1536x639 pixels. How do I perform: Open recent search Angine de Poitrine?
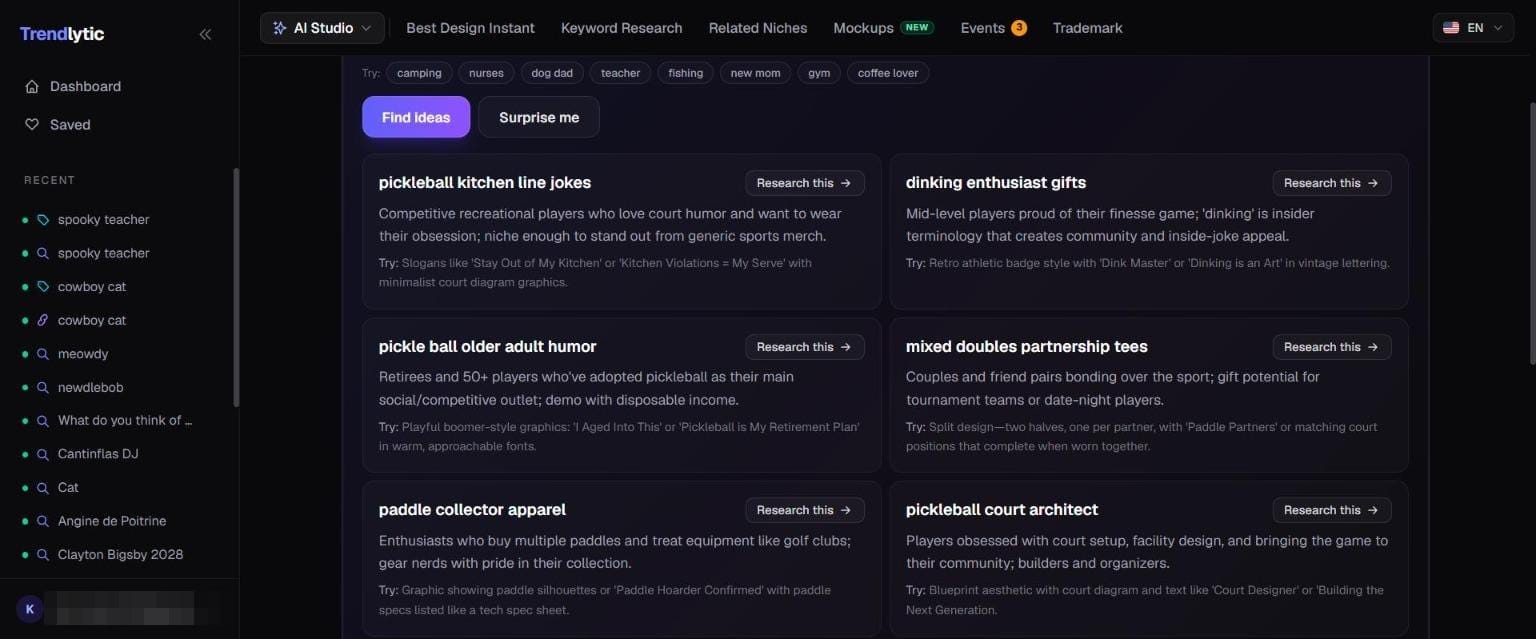pyautogui.click(x=112, y=521)
